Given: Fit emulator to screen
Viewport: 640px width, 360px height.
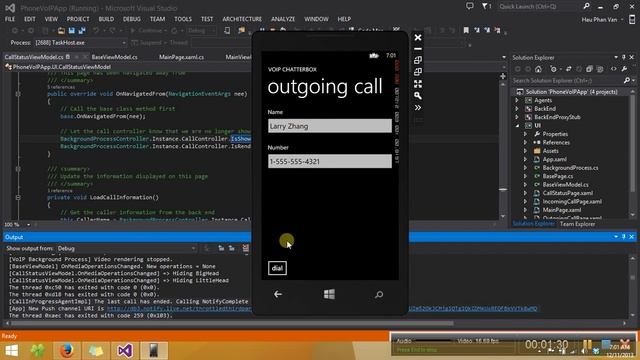Looking at the screenshot, I should tap(418, 84).
